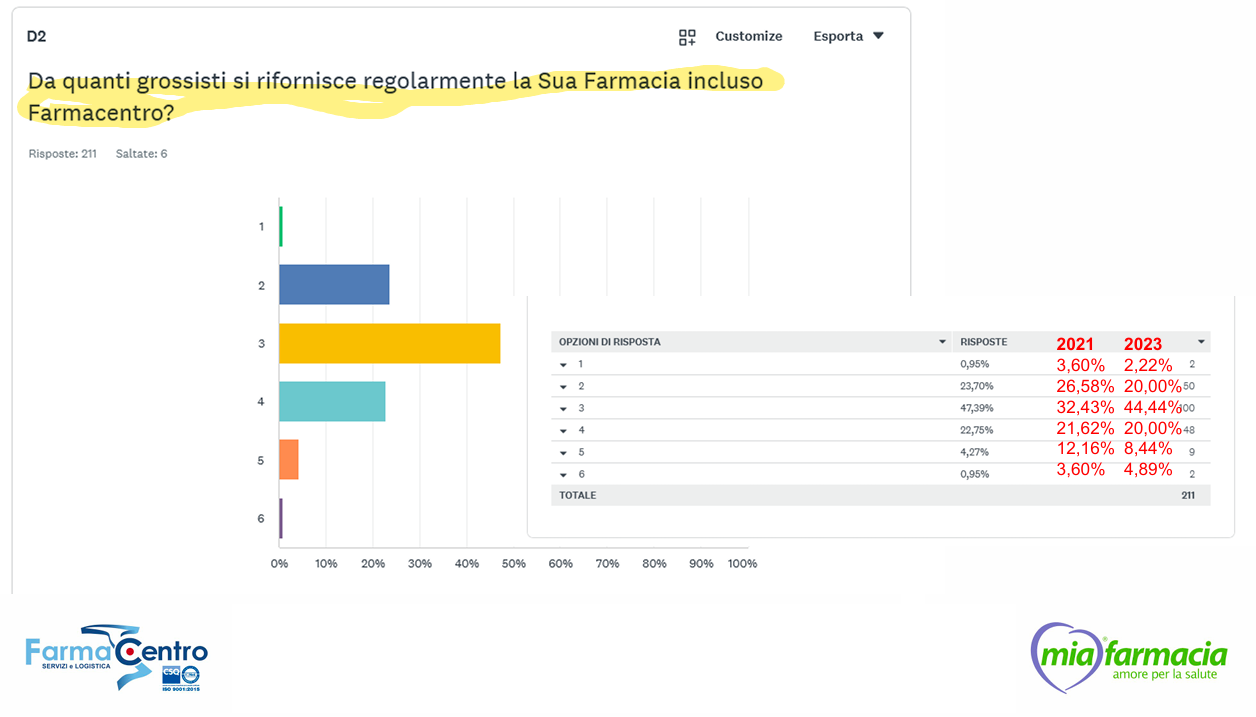Expand the row arrow for option 5

pyautogui.click(x=564, y=453)
